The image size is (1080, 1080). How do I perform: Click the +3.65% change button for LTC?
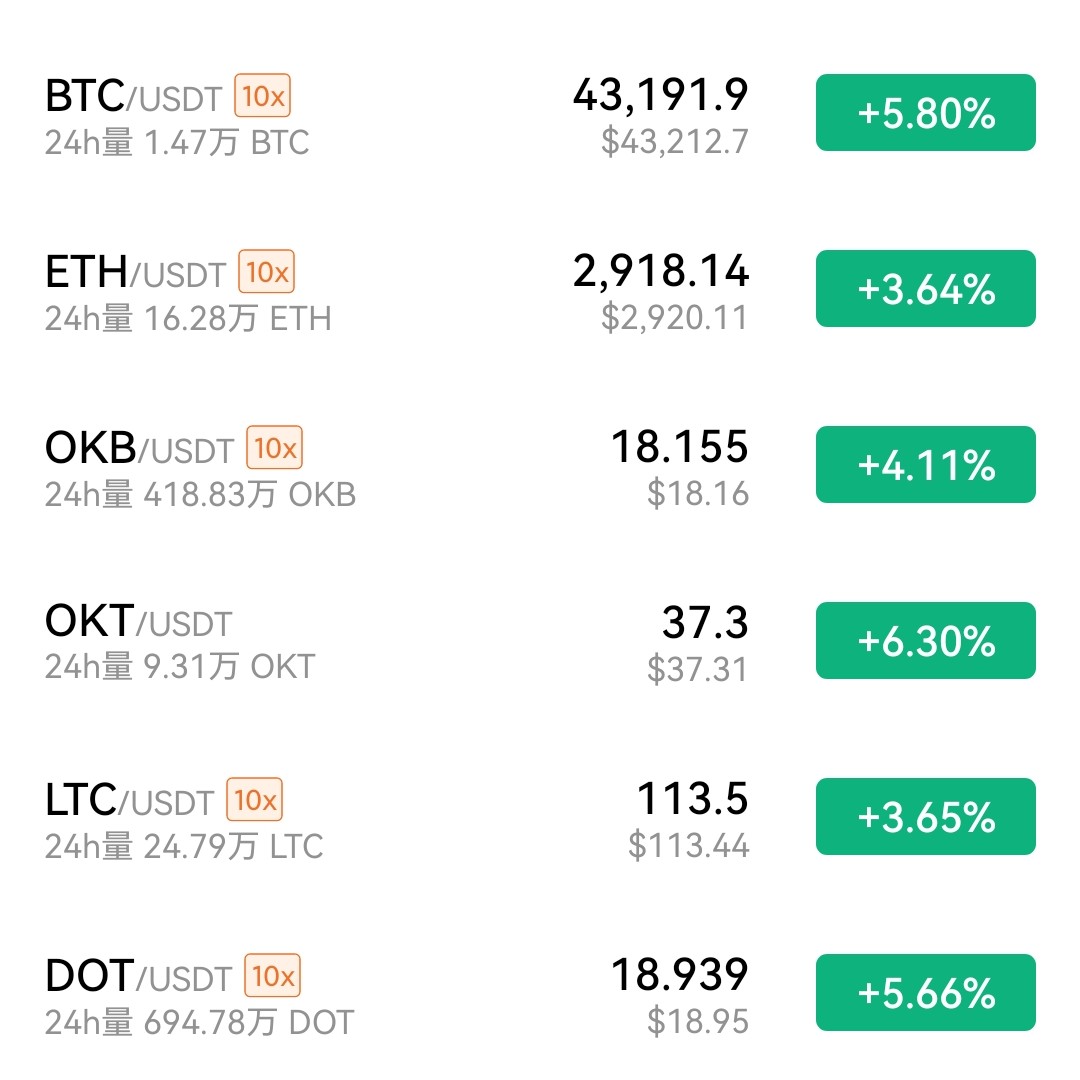pos(926,816)
